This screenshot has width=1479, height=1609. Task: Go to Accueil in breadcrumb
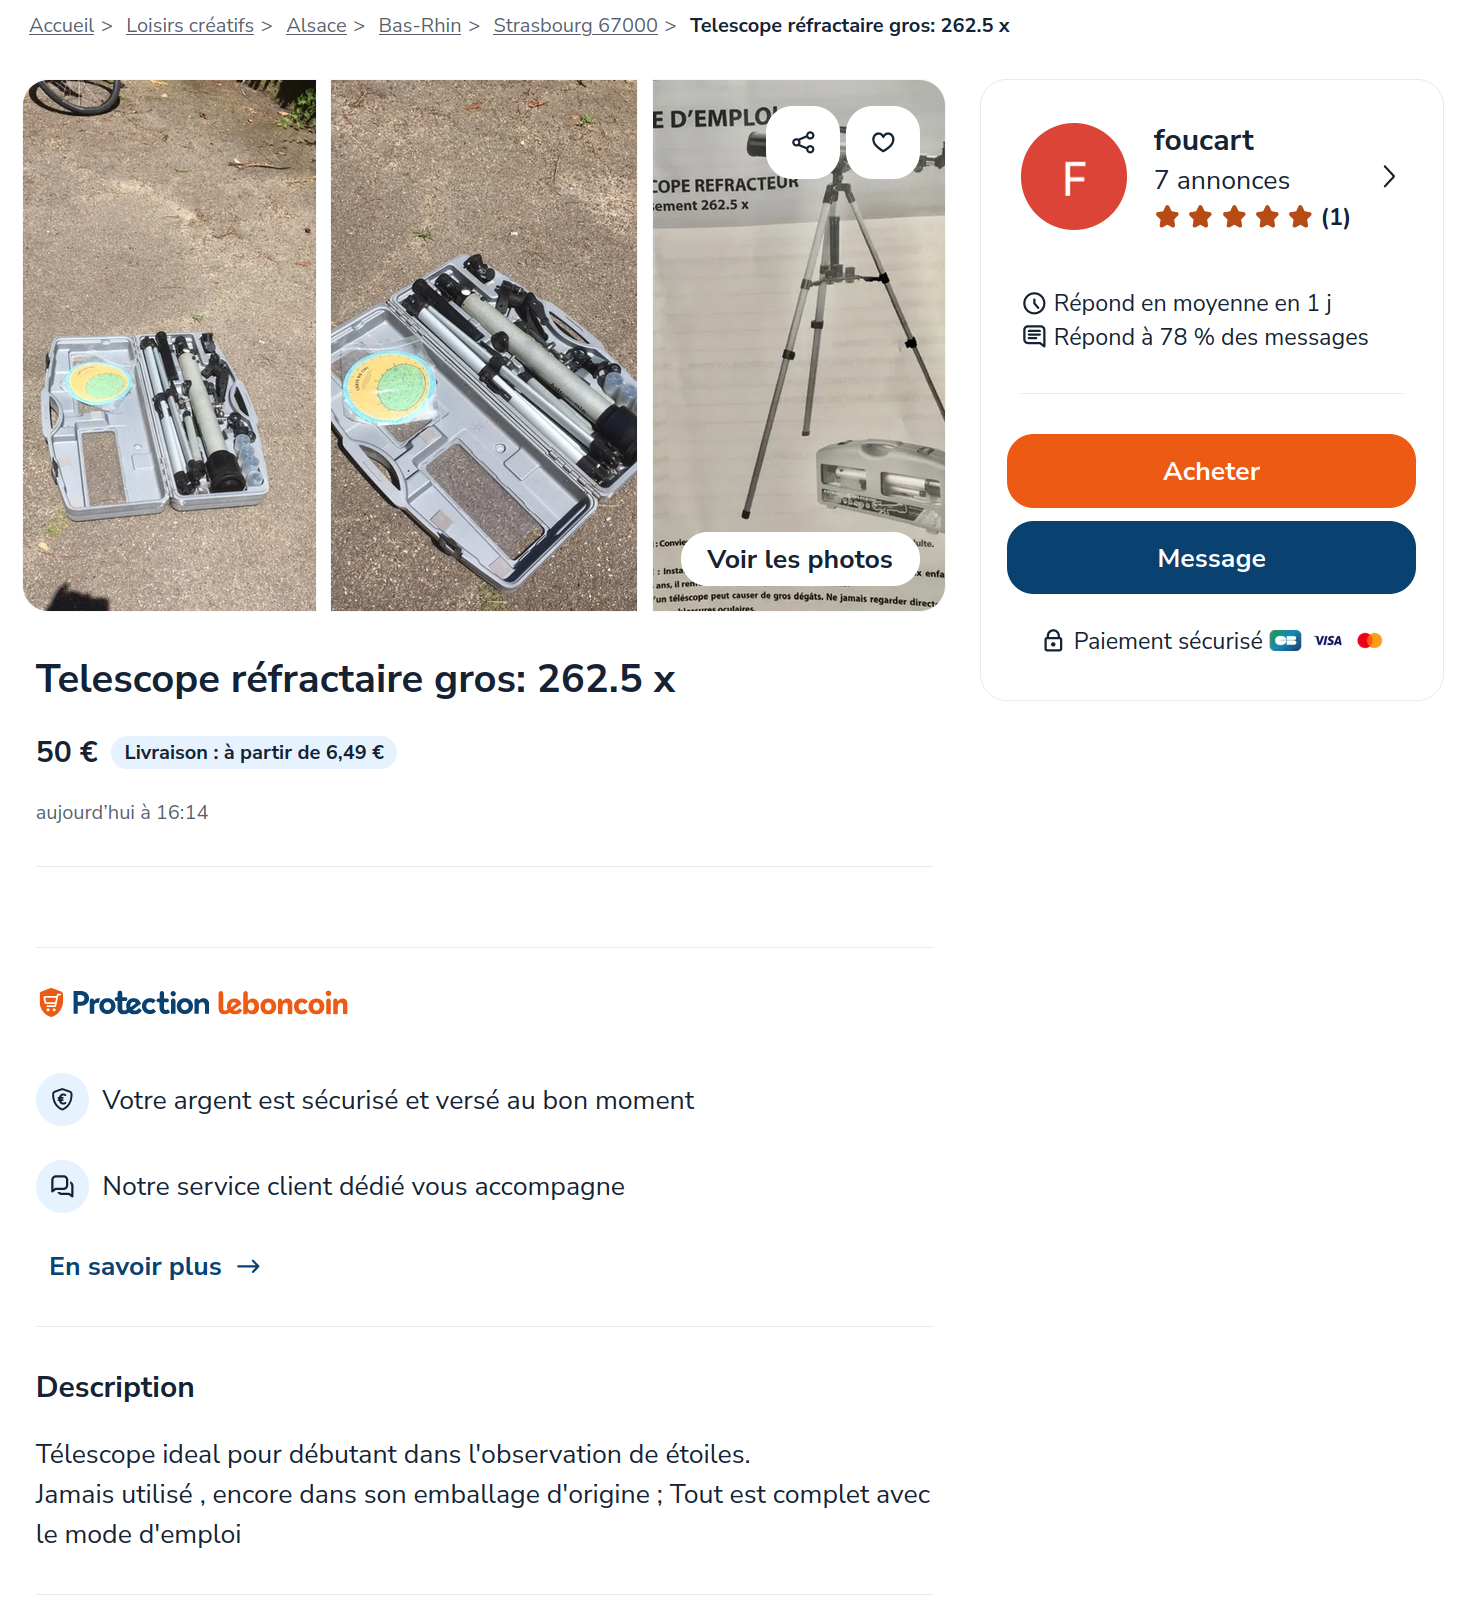[62, 25]
